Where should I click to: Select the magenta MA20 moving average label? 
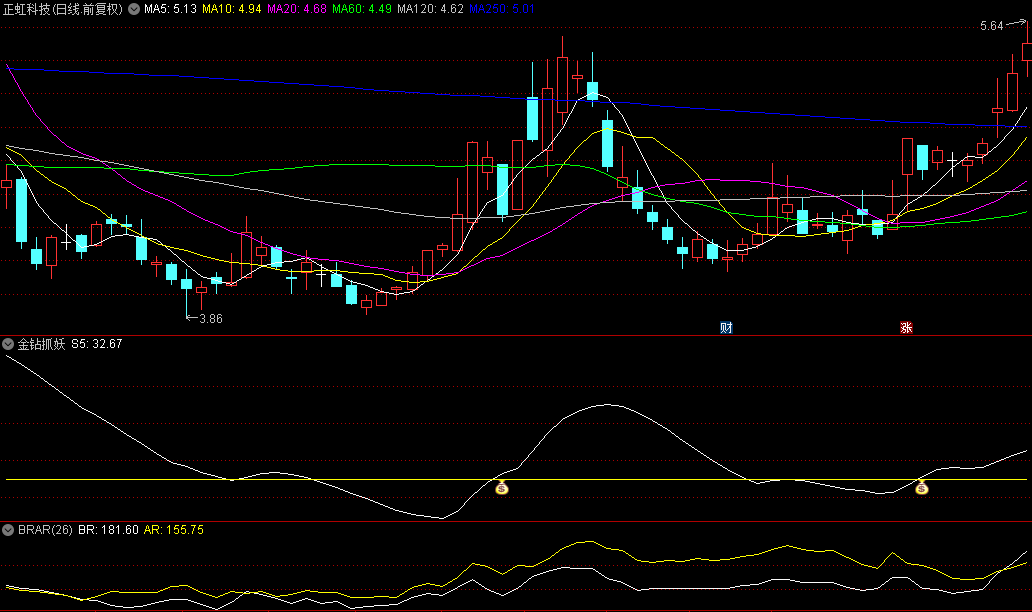296,9
